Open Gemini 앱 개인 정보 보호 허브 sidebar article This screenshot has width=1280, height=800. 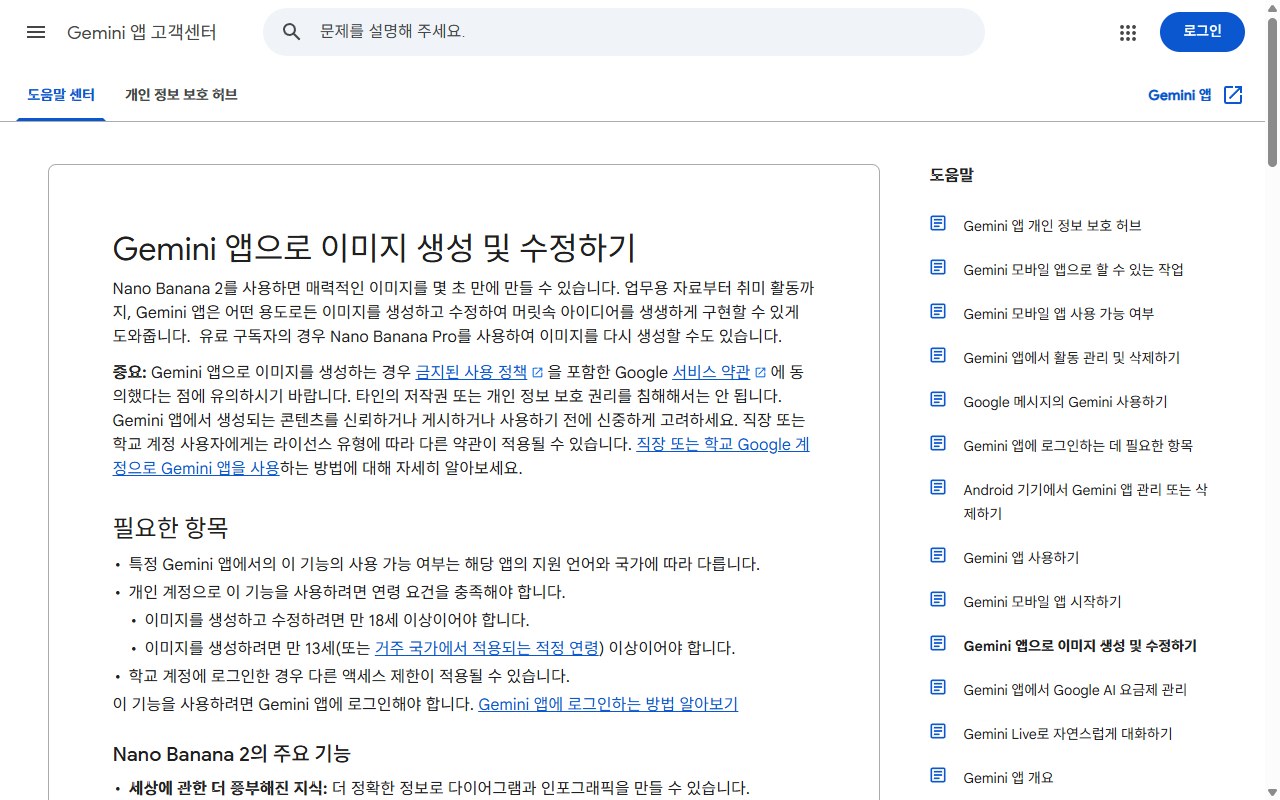[1052, 226]
